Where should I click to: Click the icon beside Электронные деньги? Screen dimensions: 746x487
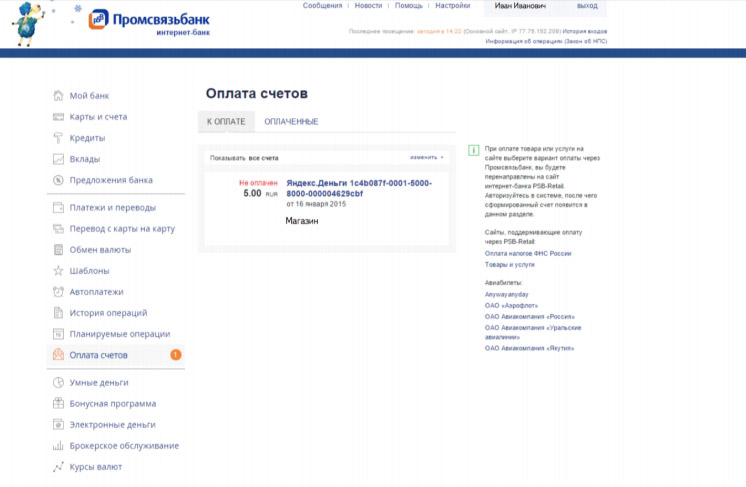[58, 424]
